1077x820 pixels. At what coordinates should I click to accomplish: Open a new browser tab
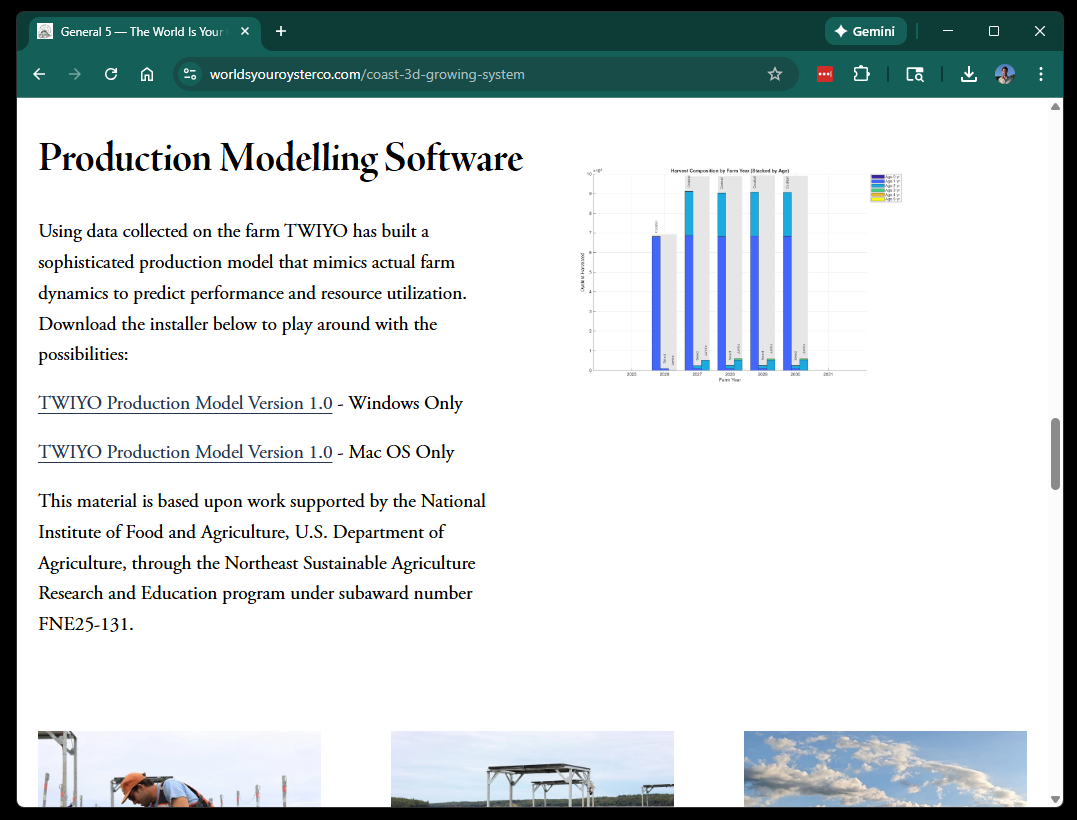281,31
